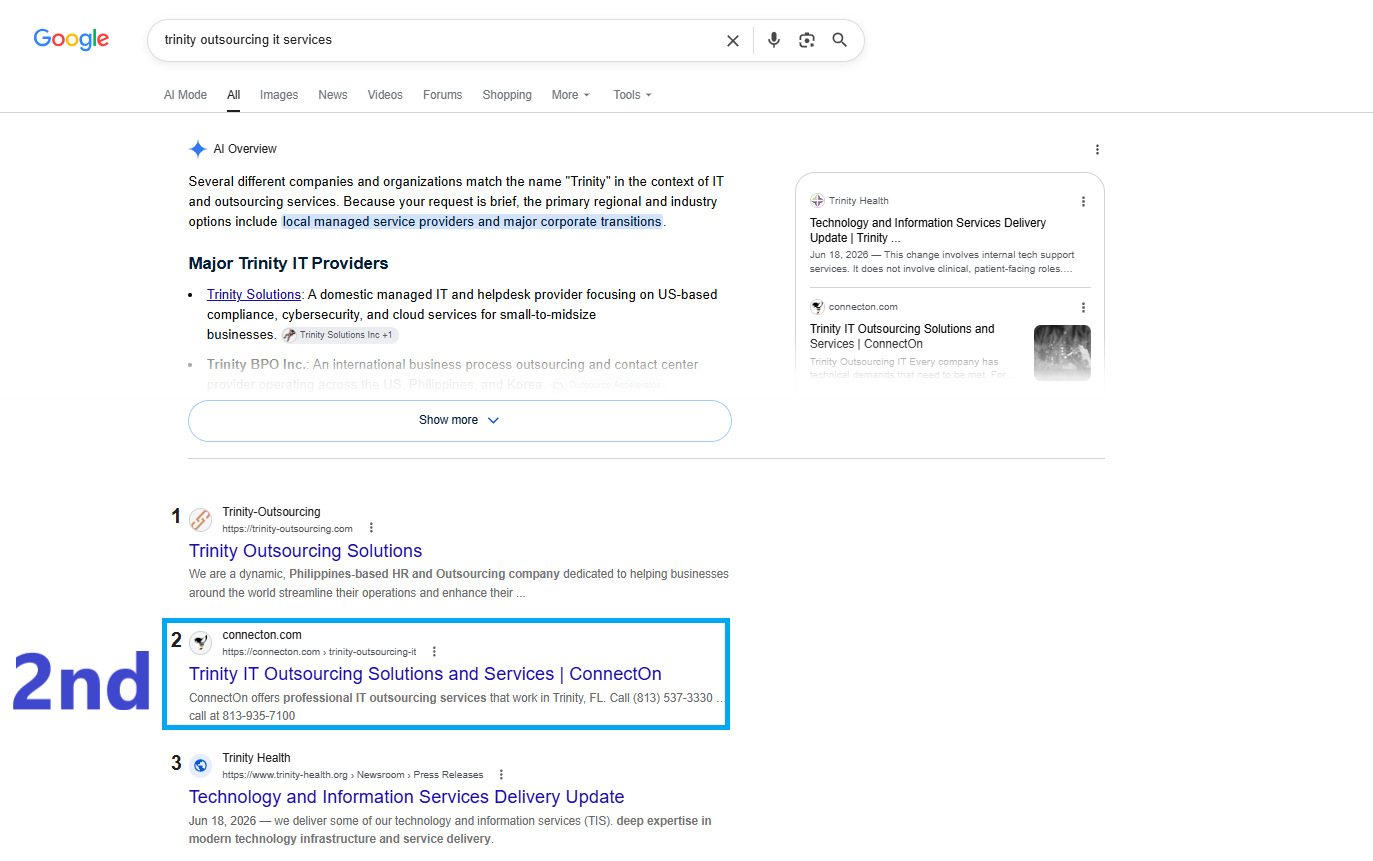Click the Major Trinity IT Providers heading

coord(288,264)
